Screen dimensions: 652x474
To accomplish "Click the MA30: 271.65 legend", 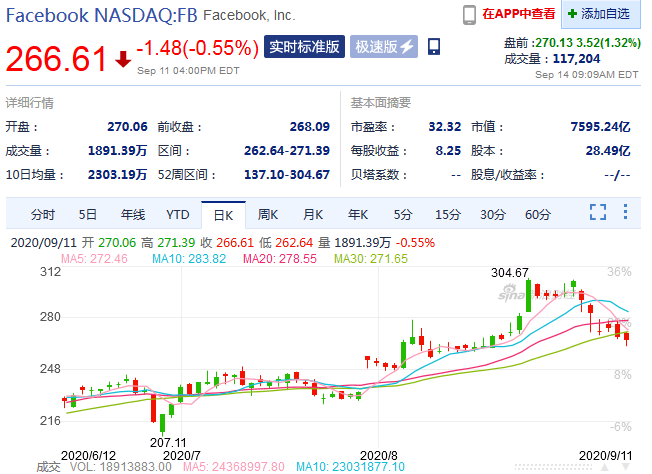I will tap(371, 259).
